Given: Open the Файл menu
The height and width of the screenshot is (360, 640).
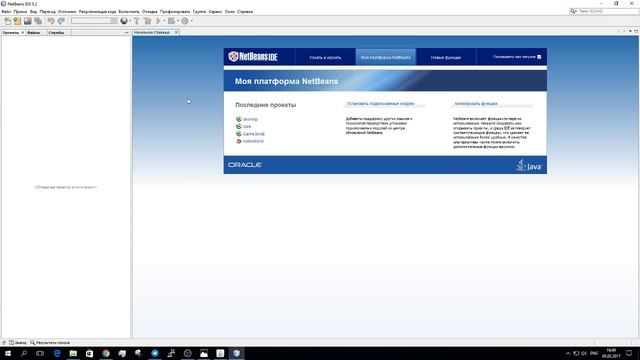Looking at the screenshot, I should point(6,12).
